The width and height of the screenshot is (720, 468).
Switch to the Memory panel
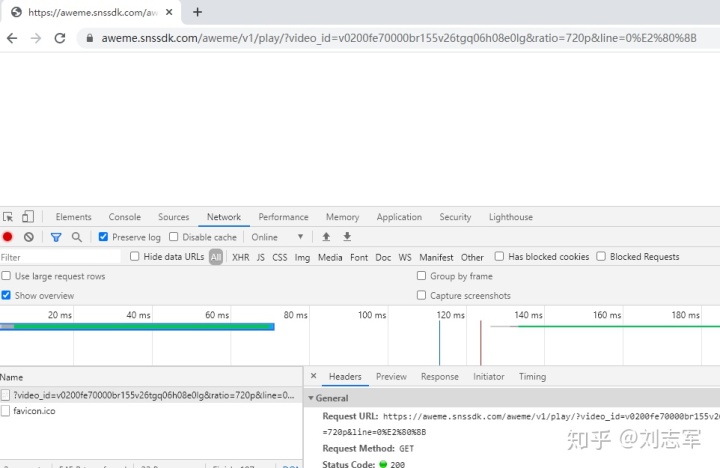343,217
